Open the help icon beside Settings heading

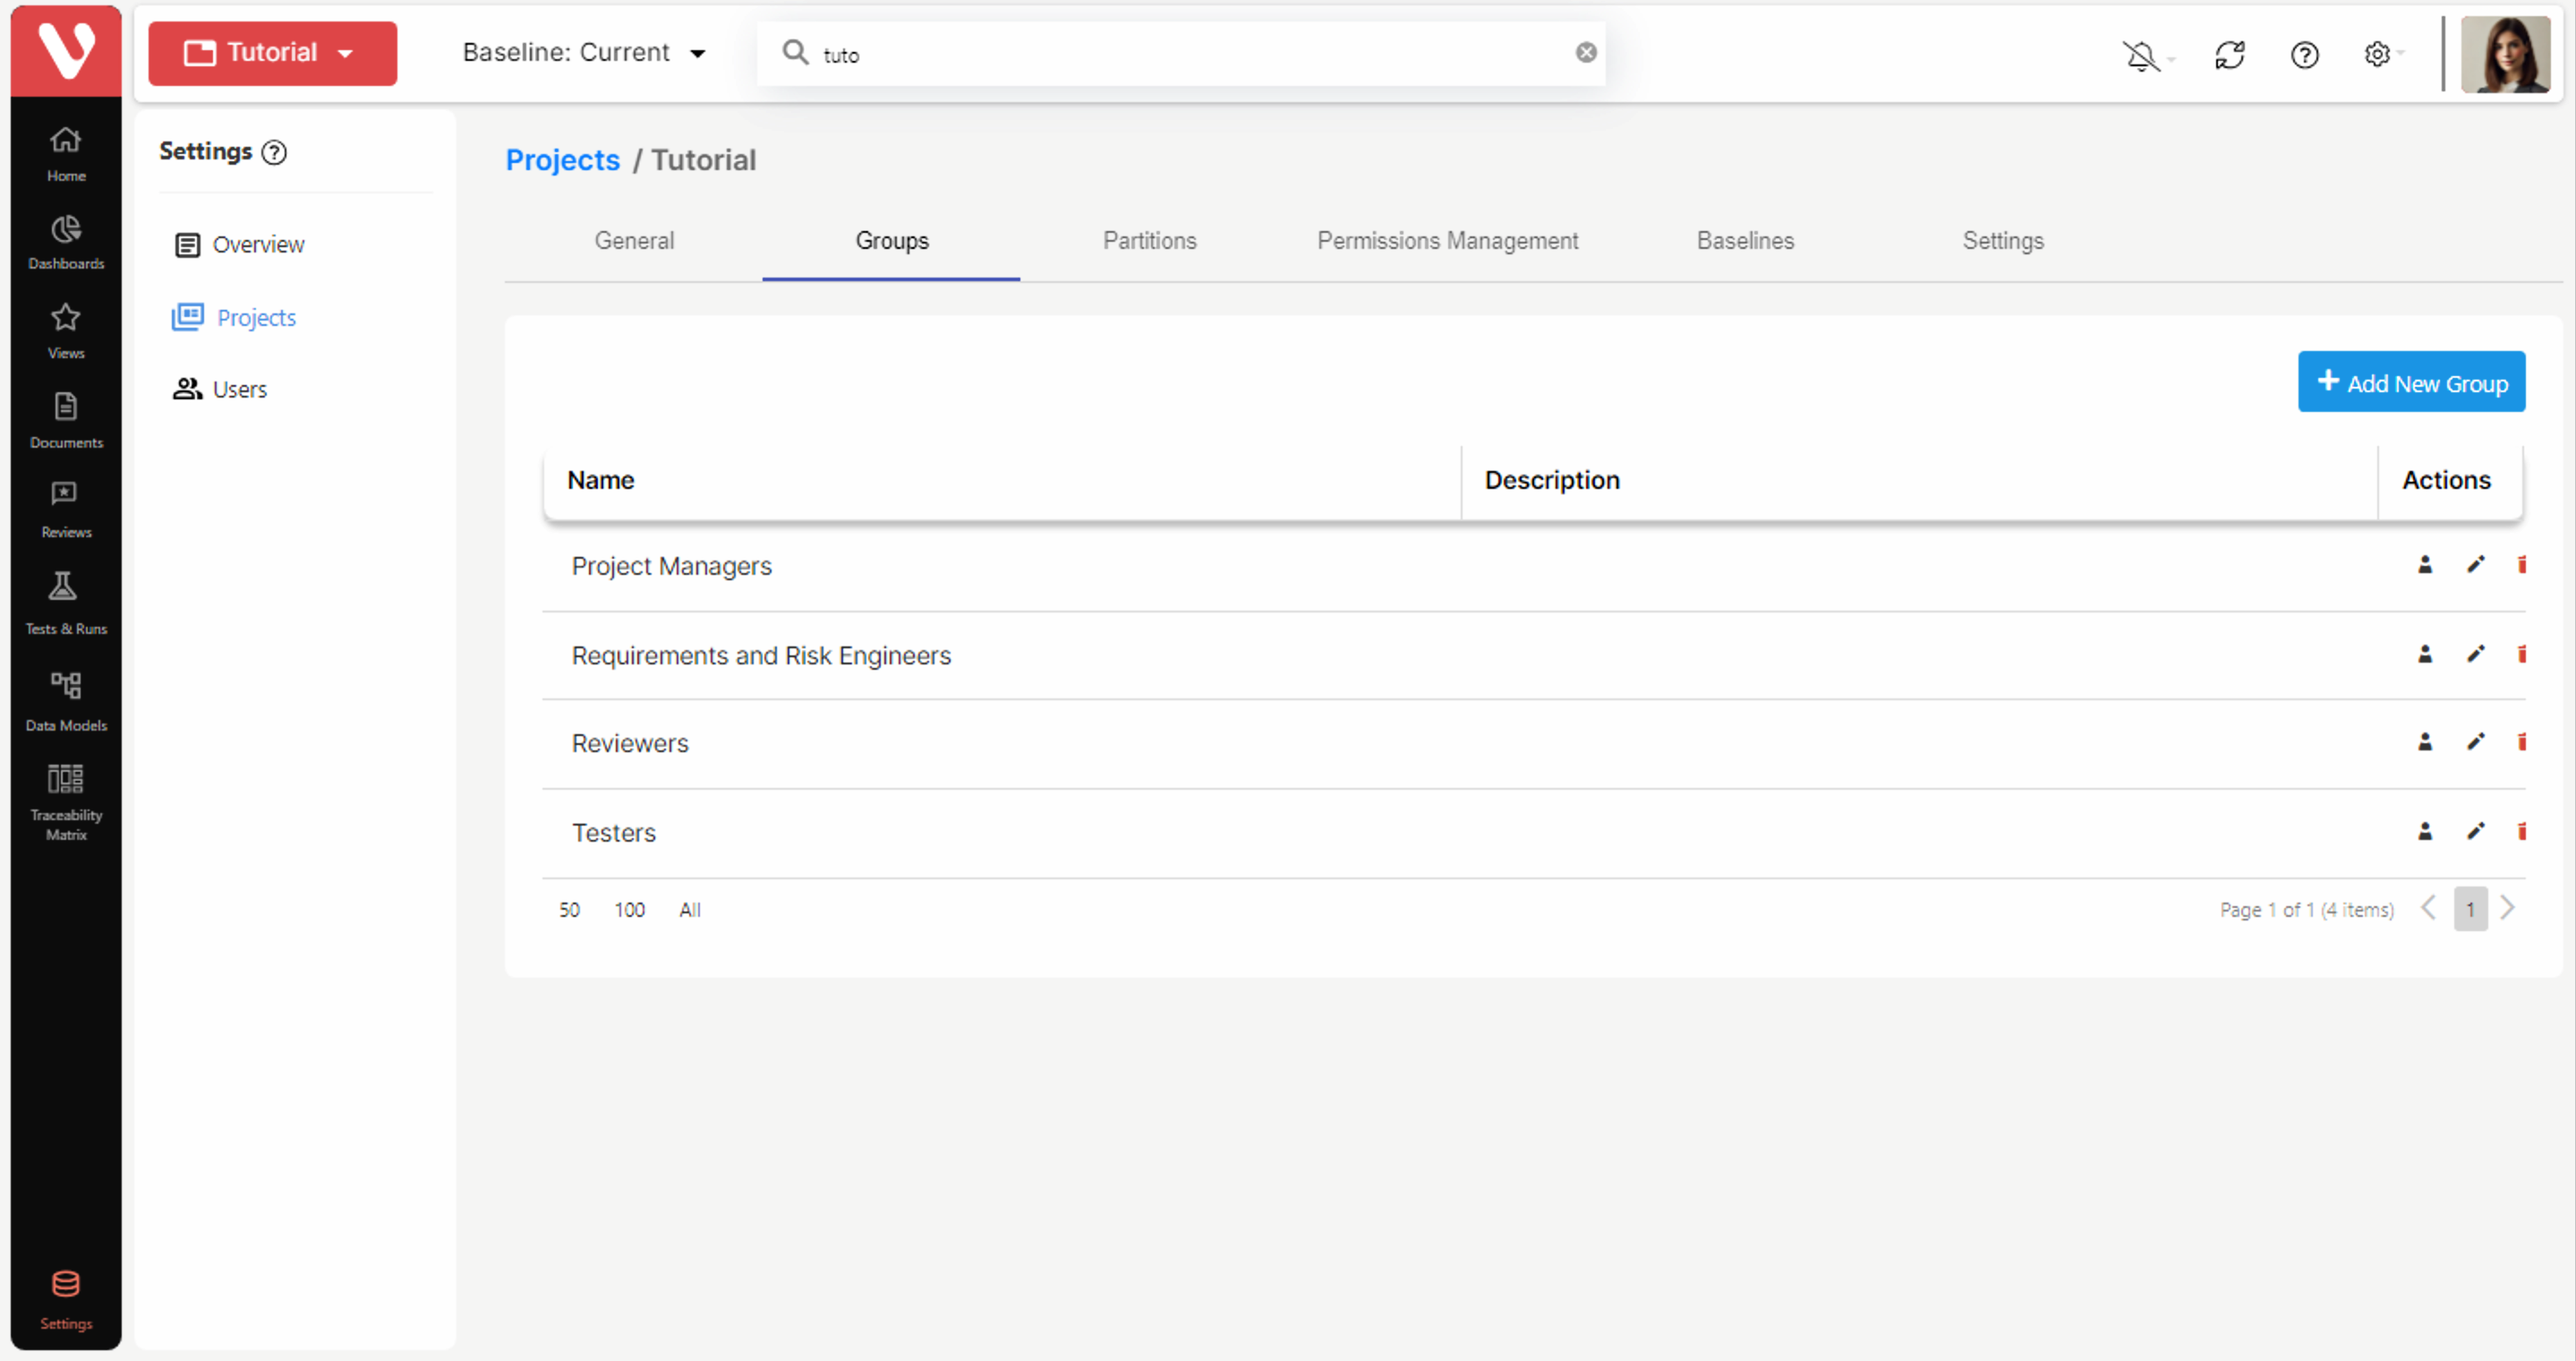click(274, 152)
